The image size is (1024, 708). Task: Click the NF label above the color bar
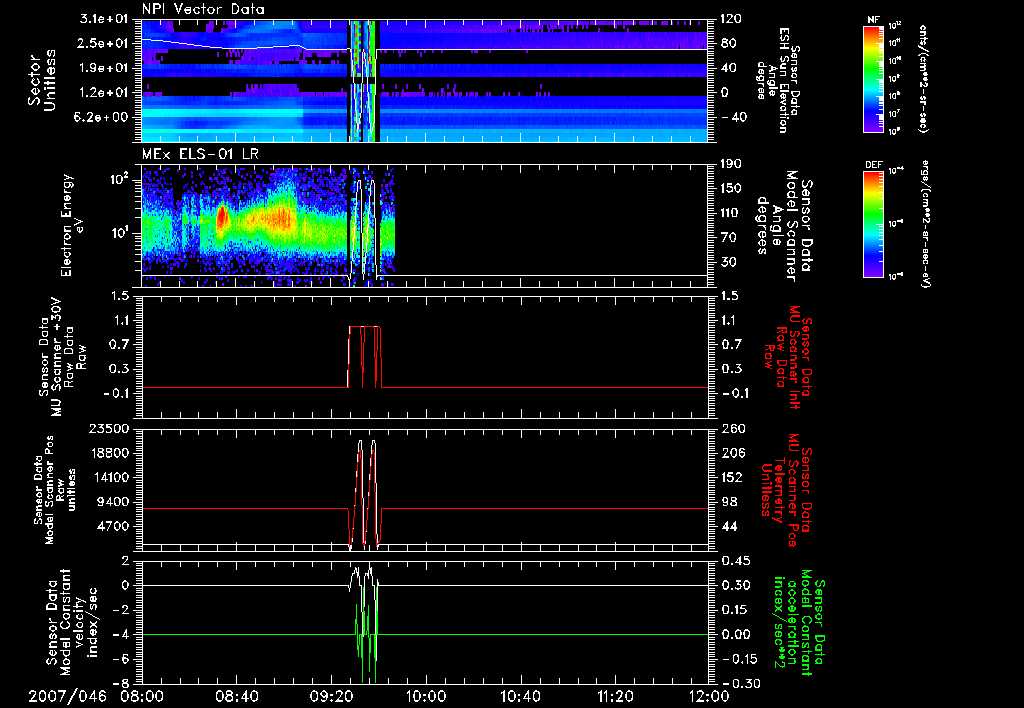(x=873, y=20)
